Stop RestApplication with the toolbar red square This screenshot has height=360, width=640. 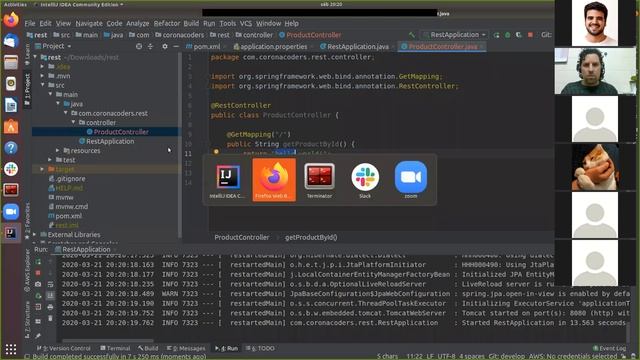click(530, 35)
